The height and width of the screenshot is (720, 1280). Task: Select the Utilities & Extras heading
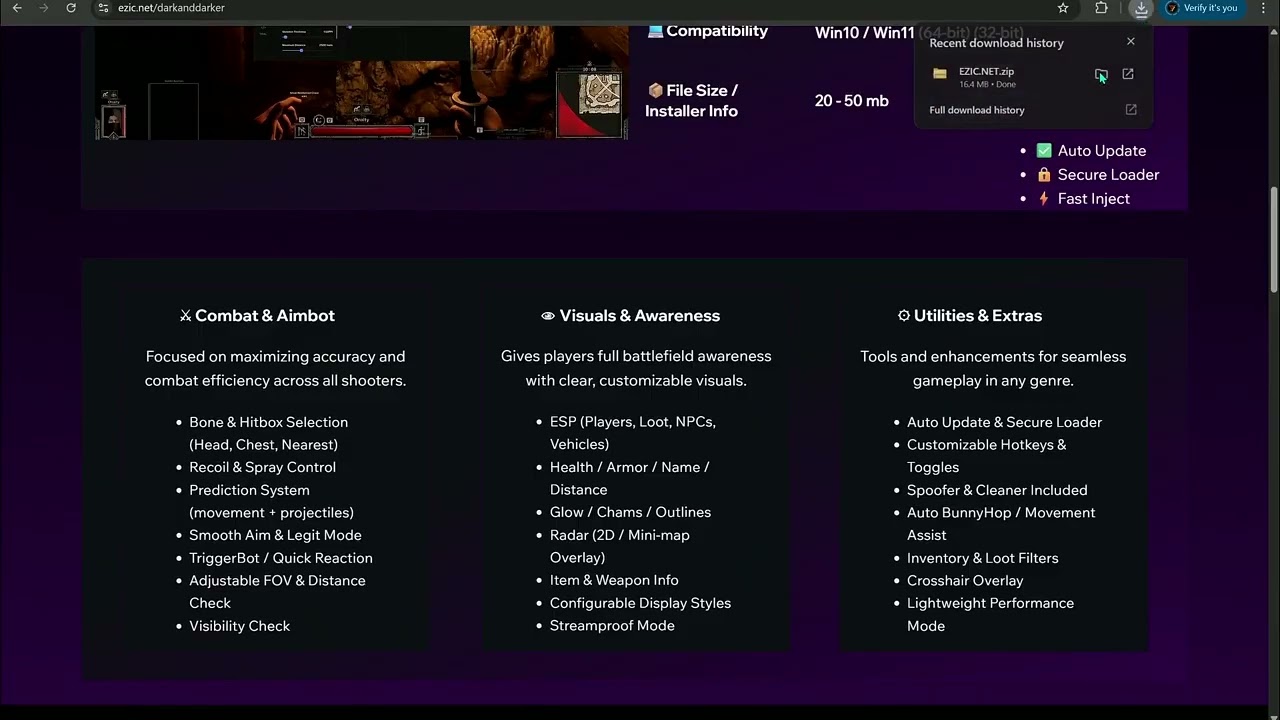point(978,316)
